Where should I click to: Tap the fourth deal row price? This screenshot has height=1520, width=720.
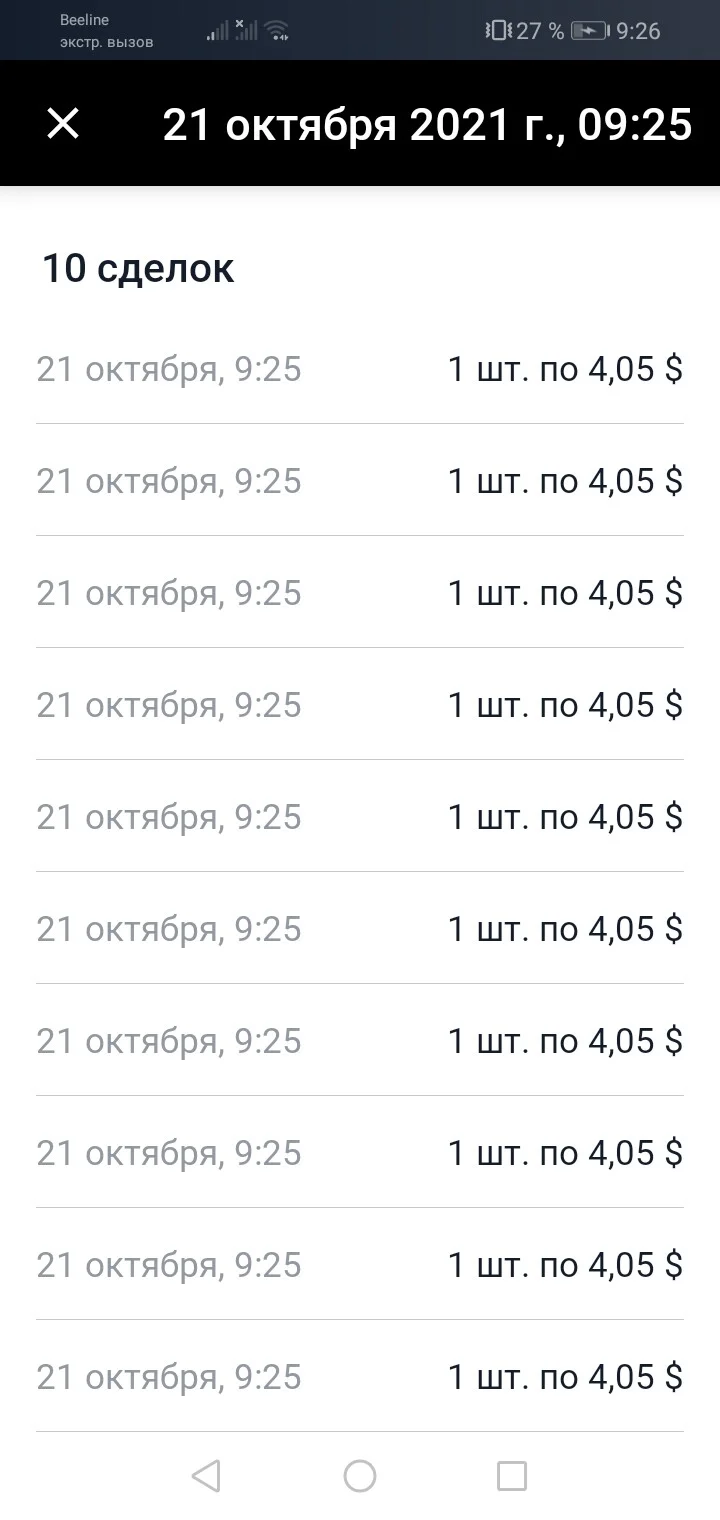coord(565,705)
